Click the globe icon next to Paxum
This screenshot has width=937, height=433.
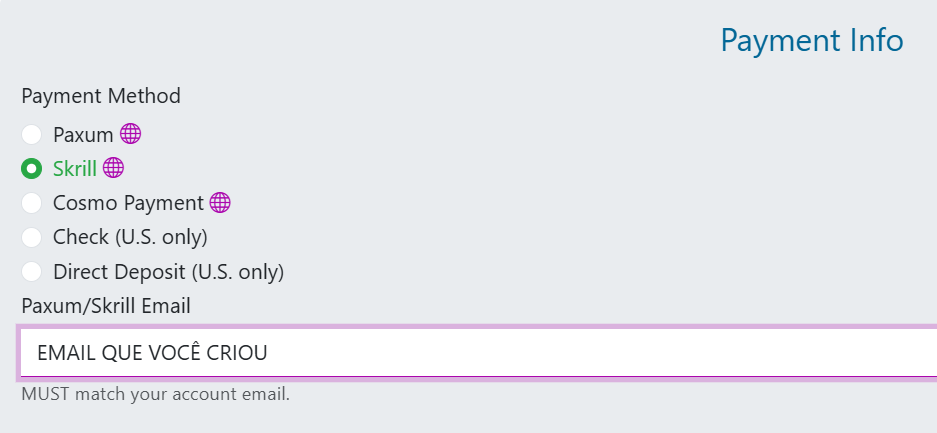tap(130, 134)
